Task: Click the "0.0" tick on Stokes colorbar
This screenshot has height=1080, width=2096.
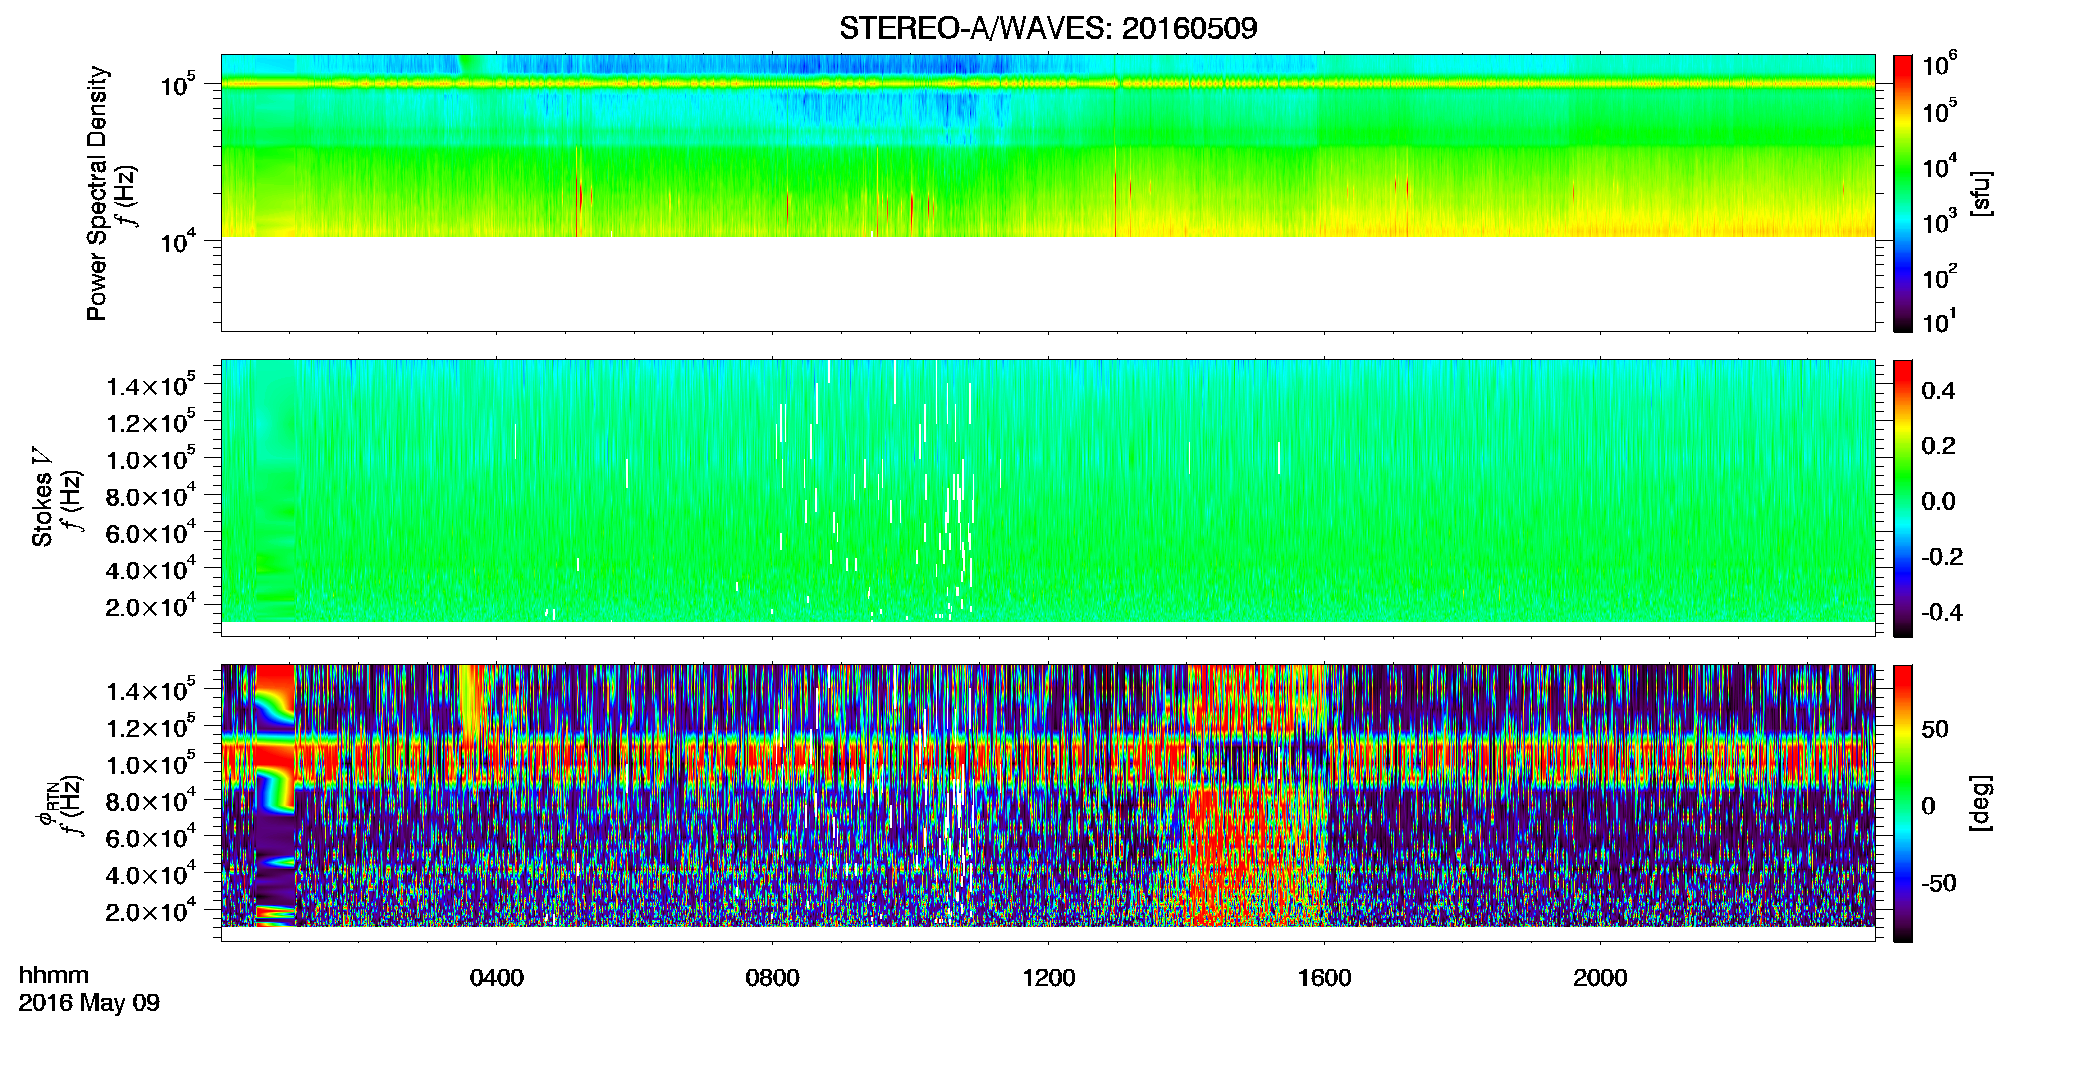Action: [x=1939, y=502]
